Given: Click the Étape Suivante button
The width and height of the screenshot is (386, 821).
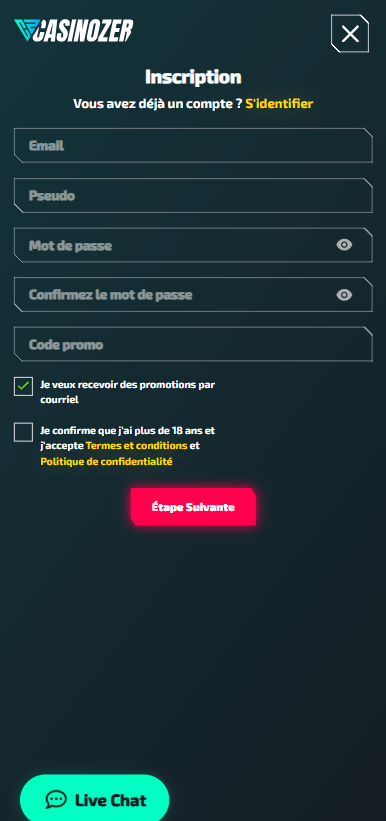Looking at the screenshot, I should [x=193, y=507].
